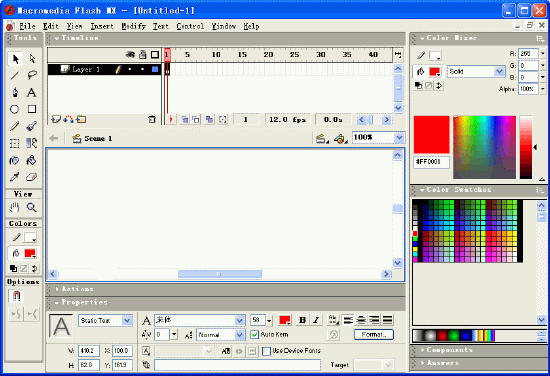550x376 pixels.
Task: Click the Edit Scene icon
Action: pos(321,139)
